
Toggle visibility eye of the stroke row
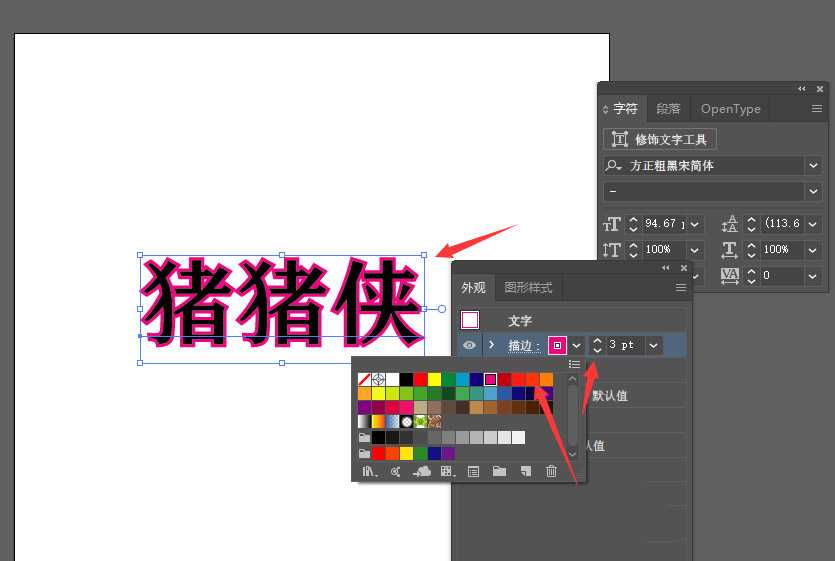[x=469, y=345]
